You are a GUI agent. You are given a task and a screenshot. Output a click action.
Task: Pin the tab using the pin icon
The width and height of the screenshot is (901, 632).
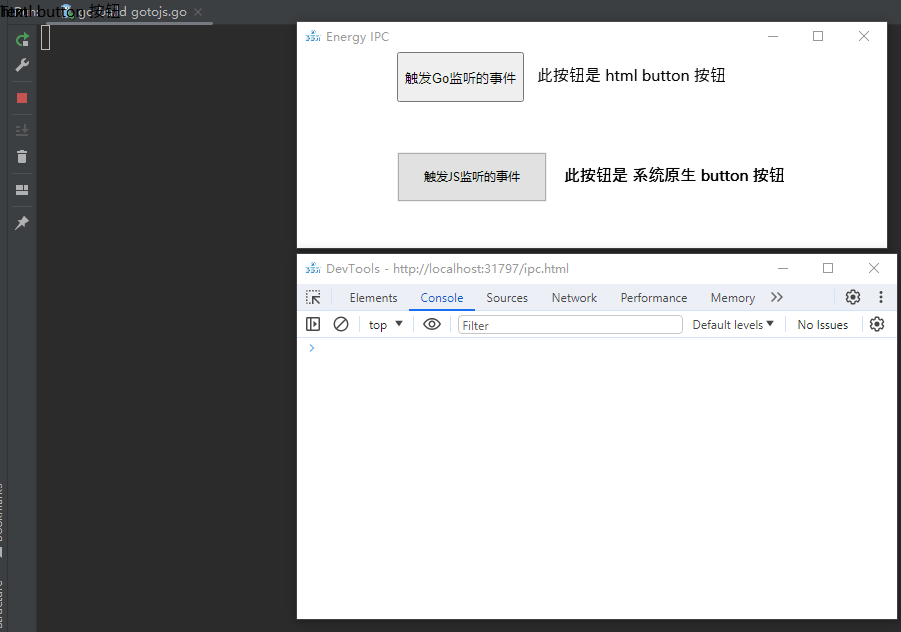[x=22, y=222]
